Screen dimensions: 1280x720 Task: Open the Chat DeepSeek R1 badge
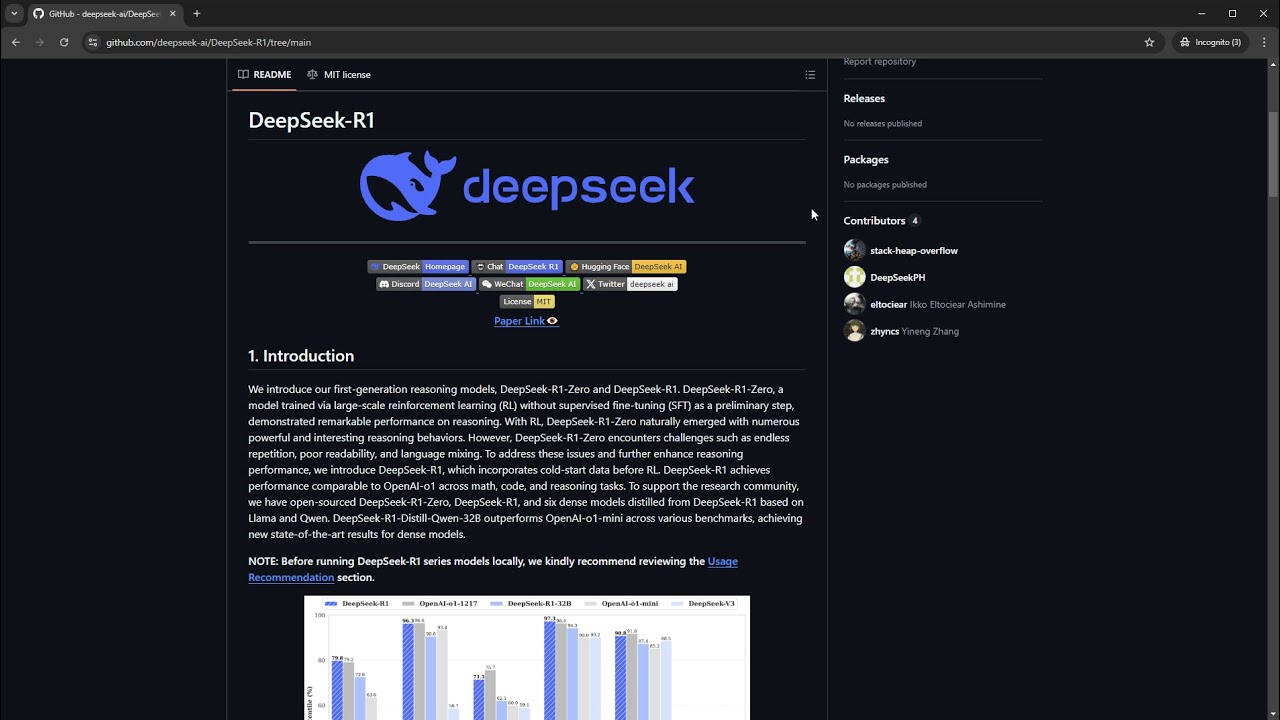tap(517, 267)
